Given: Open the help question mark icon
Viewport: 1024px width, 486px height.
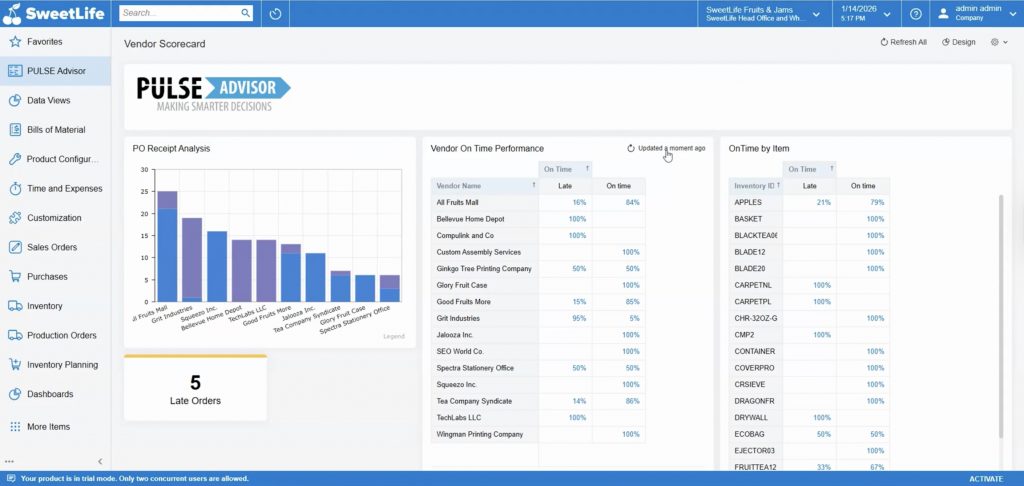Looking at the screenshot, I should [x=915, y=14].
